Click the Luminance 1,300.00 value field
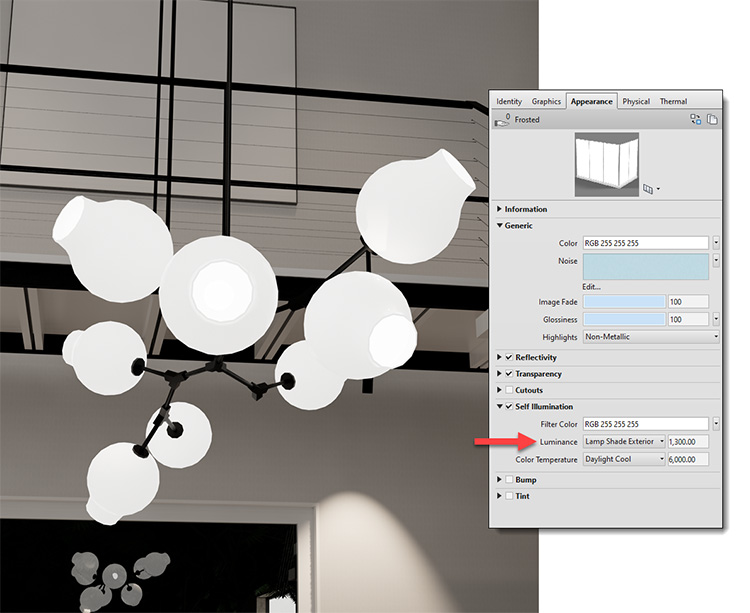The width and height of the screenshot is (750, 613). (688, 441)
